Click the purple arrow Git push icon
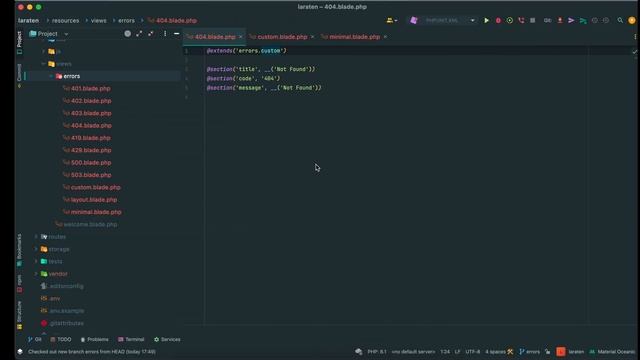The height and width of the screenshot is (360, 640). pos(571,20)
